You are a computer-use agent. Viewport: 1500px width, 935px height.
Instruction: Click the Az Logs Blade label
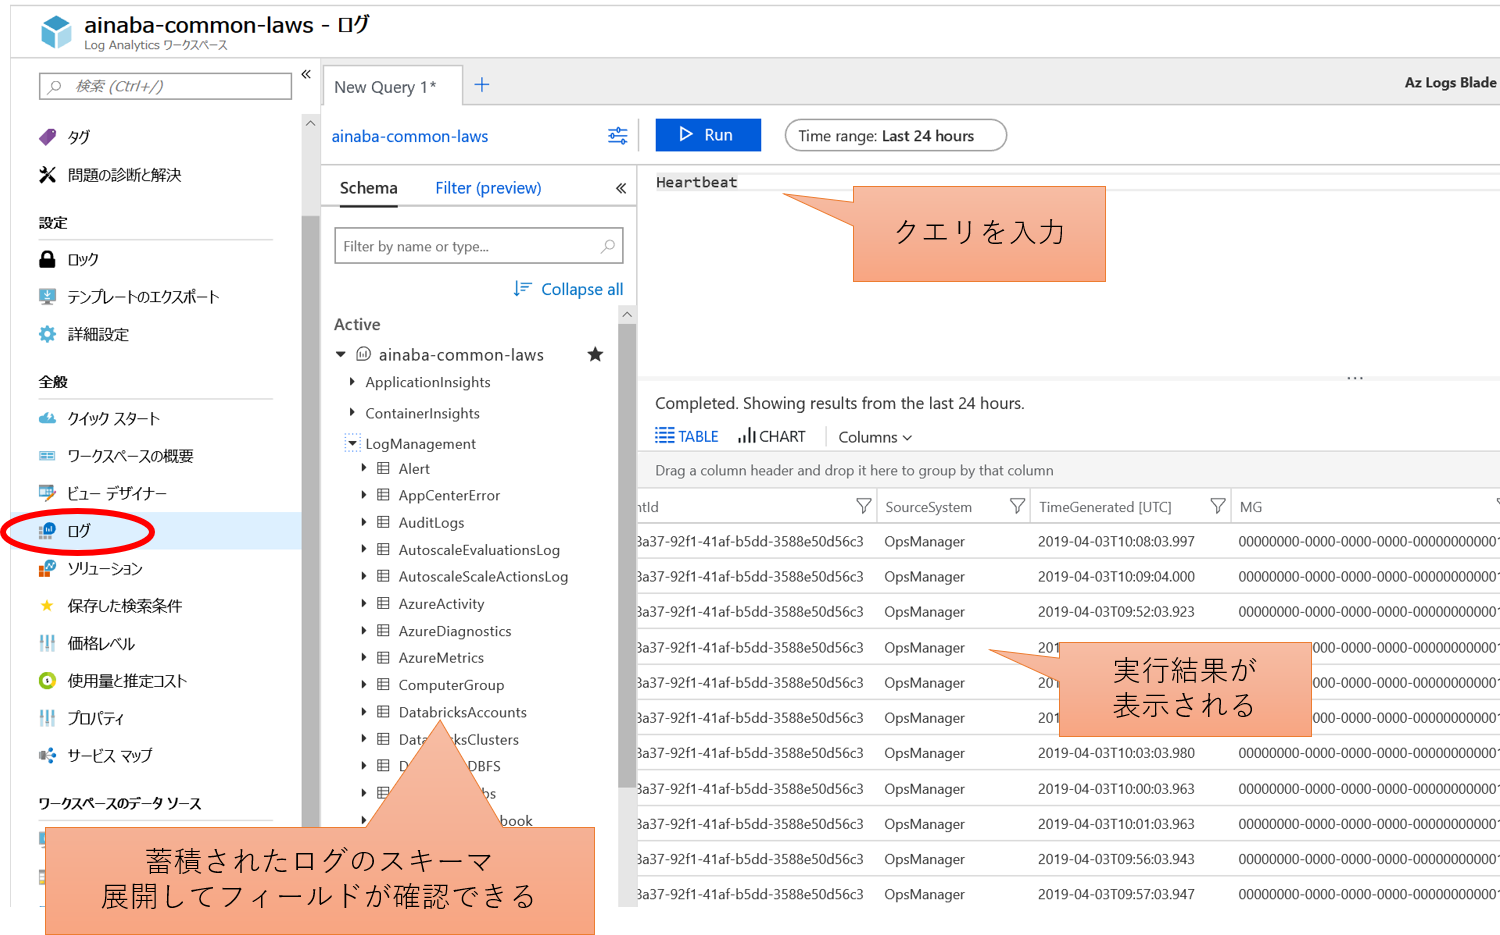coord(1450,82)
